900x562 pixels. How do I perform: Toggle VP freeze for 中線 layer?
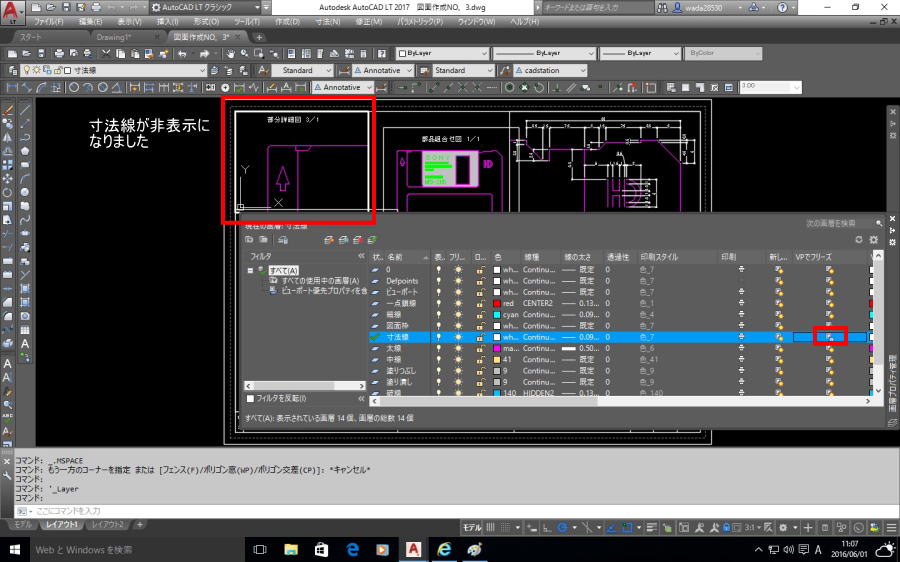pyautogui.click(x=829, y=359)
